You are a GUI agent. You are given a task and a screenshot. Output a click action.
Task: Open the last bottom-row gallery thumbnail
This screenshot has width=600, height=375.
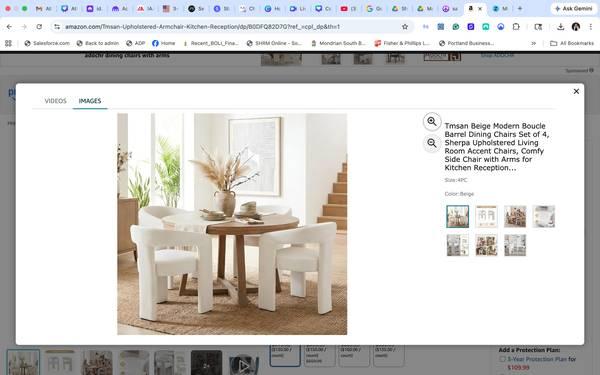point(515,245)
